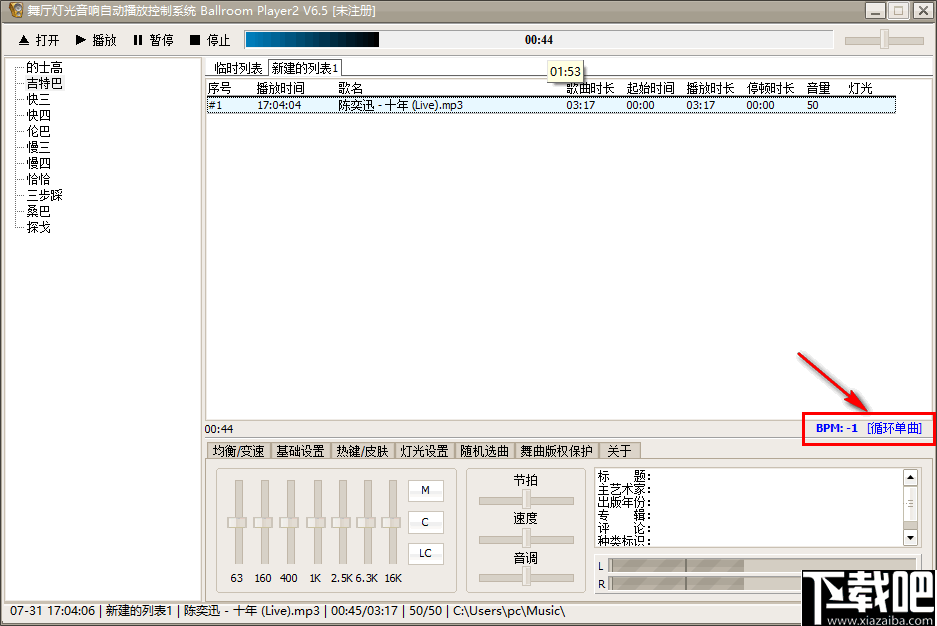Open the 灯光设置 tab
This screenshot has width=937, height=626.
[424, 451]
